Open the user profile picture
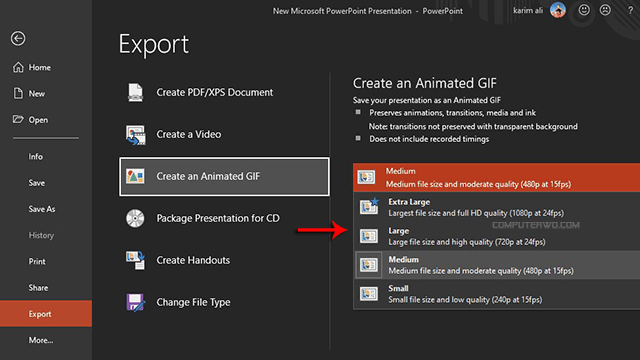 [x=558, y=10]
